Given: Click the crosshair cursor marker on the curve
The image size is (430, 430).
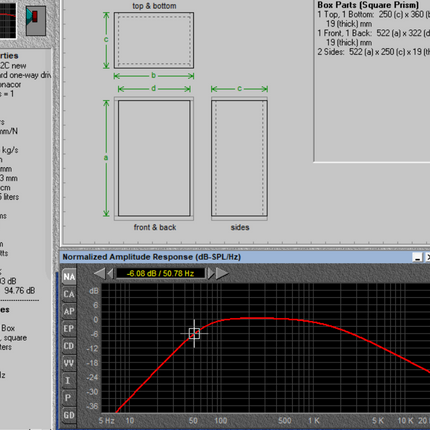Looking at the screenshot, I should 194,333.
